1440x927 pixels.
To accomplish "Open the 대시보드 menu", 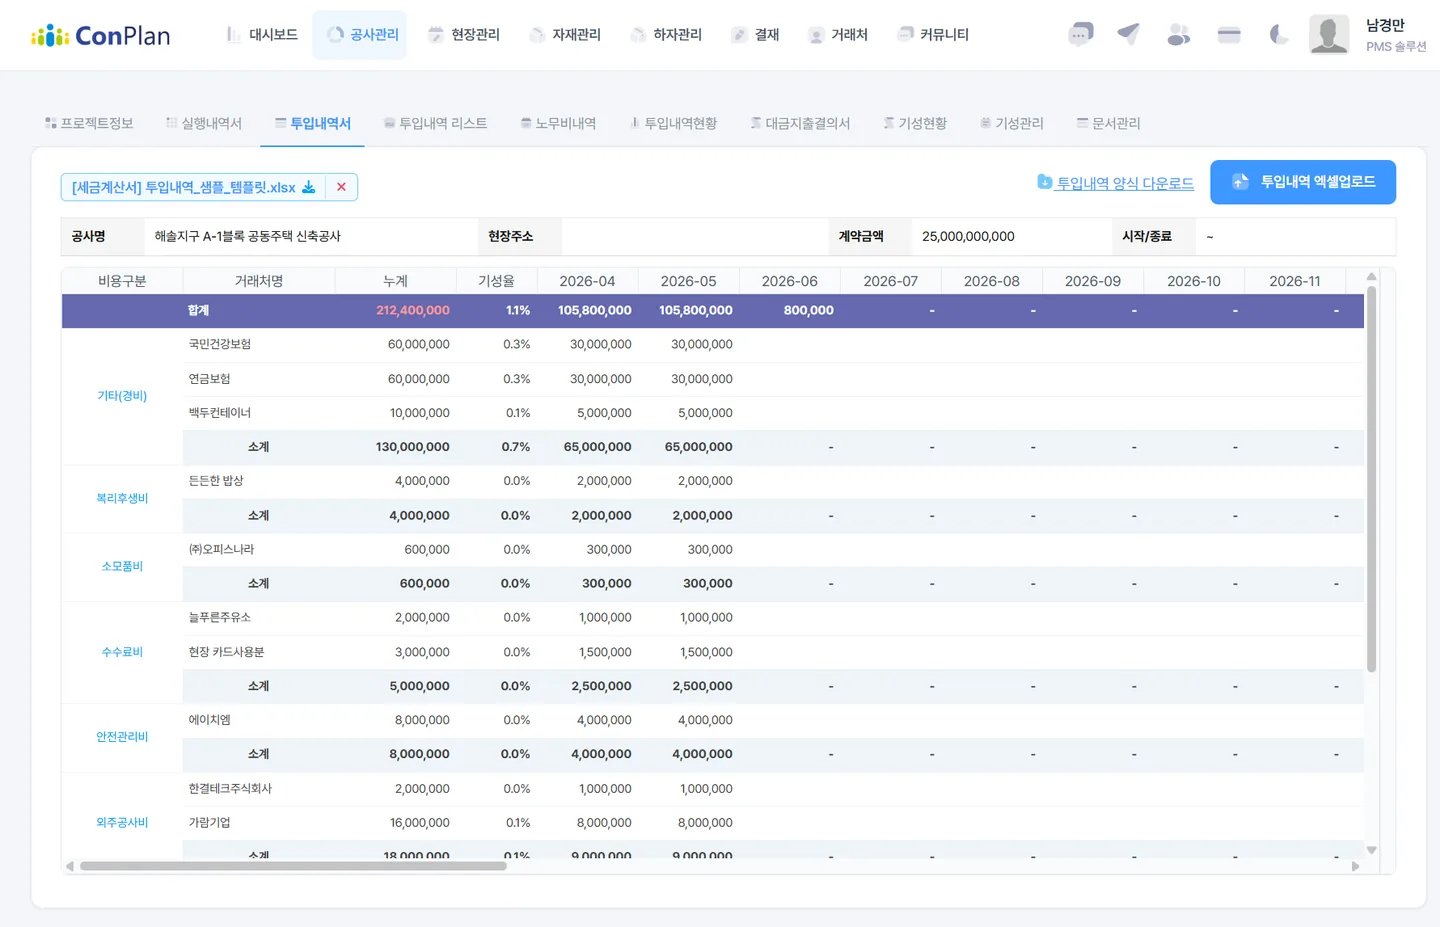I will click(262, 35).
